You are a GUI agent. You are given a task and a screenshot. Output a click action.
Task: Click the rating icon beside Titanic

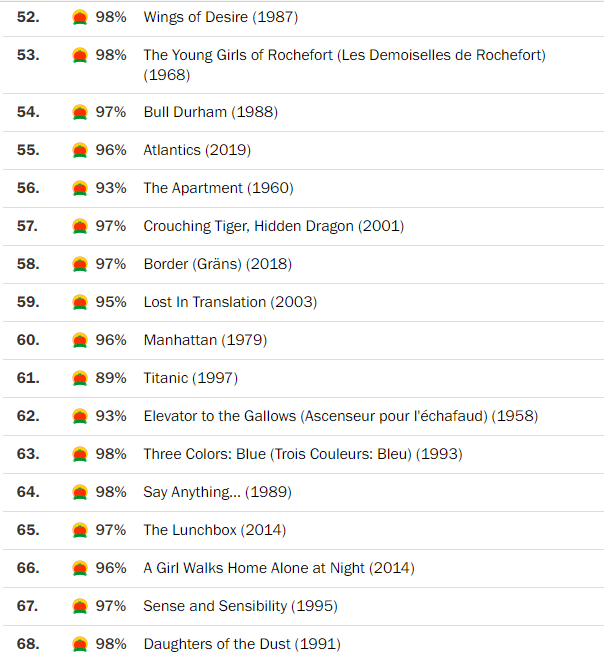coord(80,379)
